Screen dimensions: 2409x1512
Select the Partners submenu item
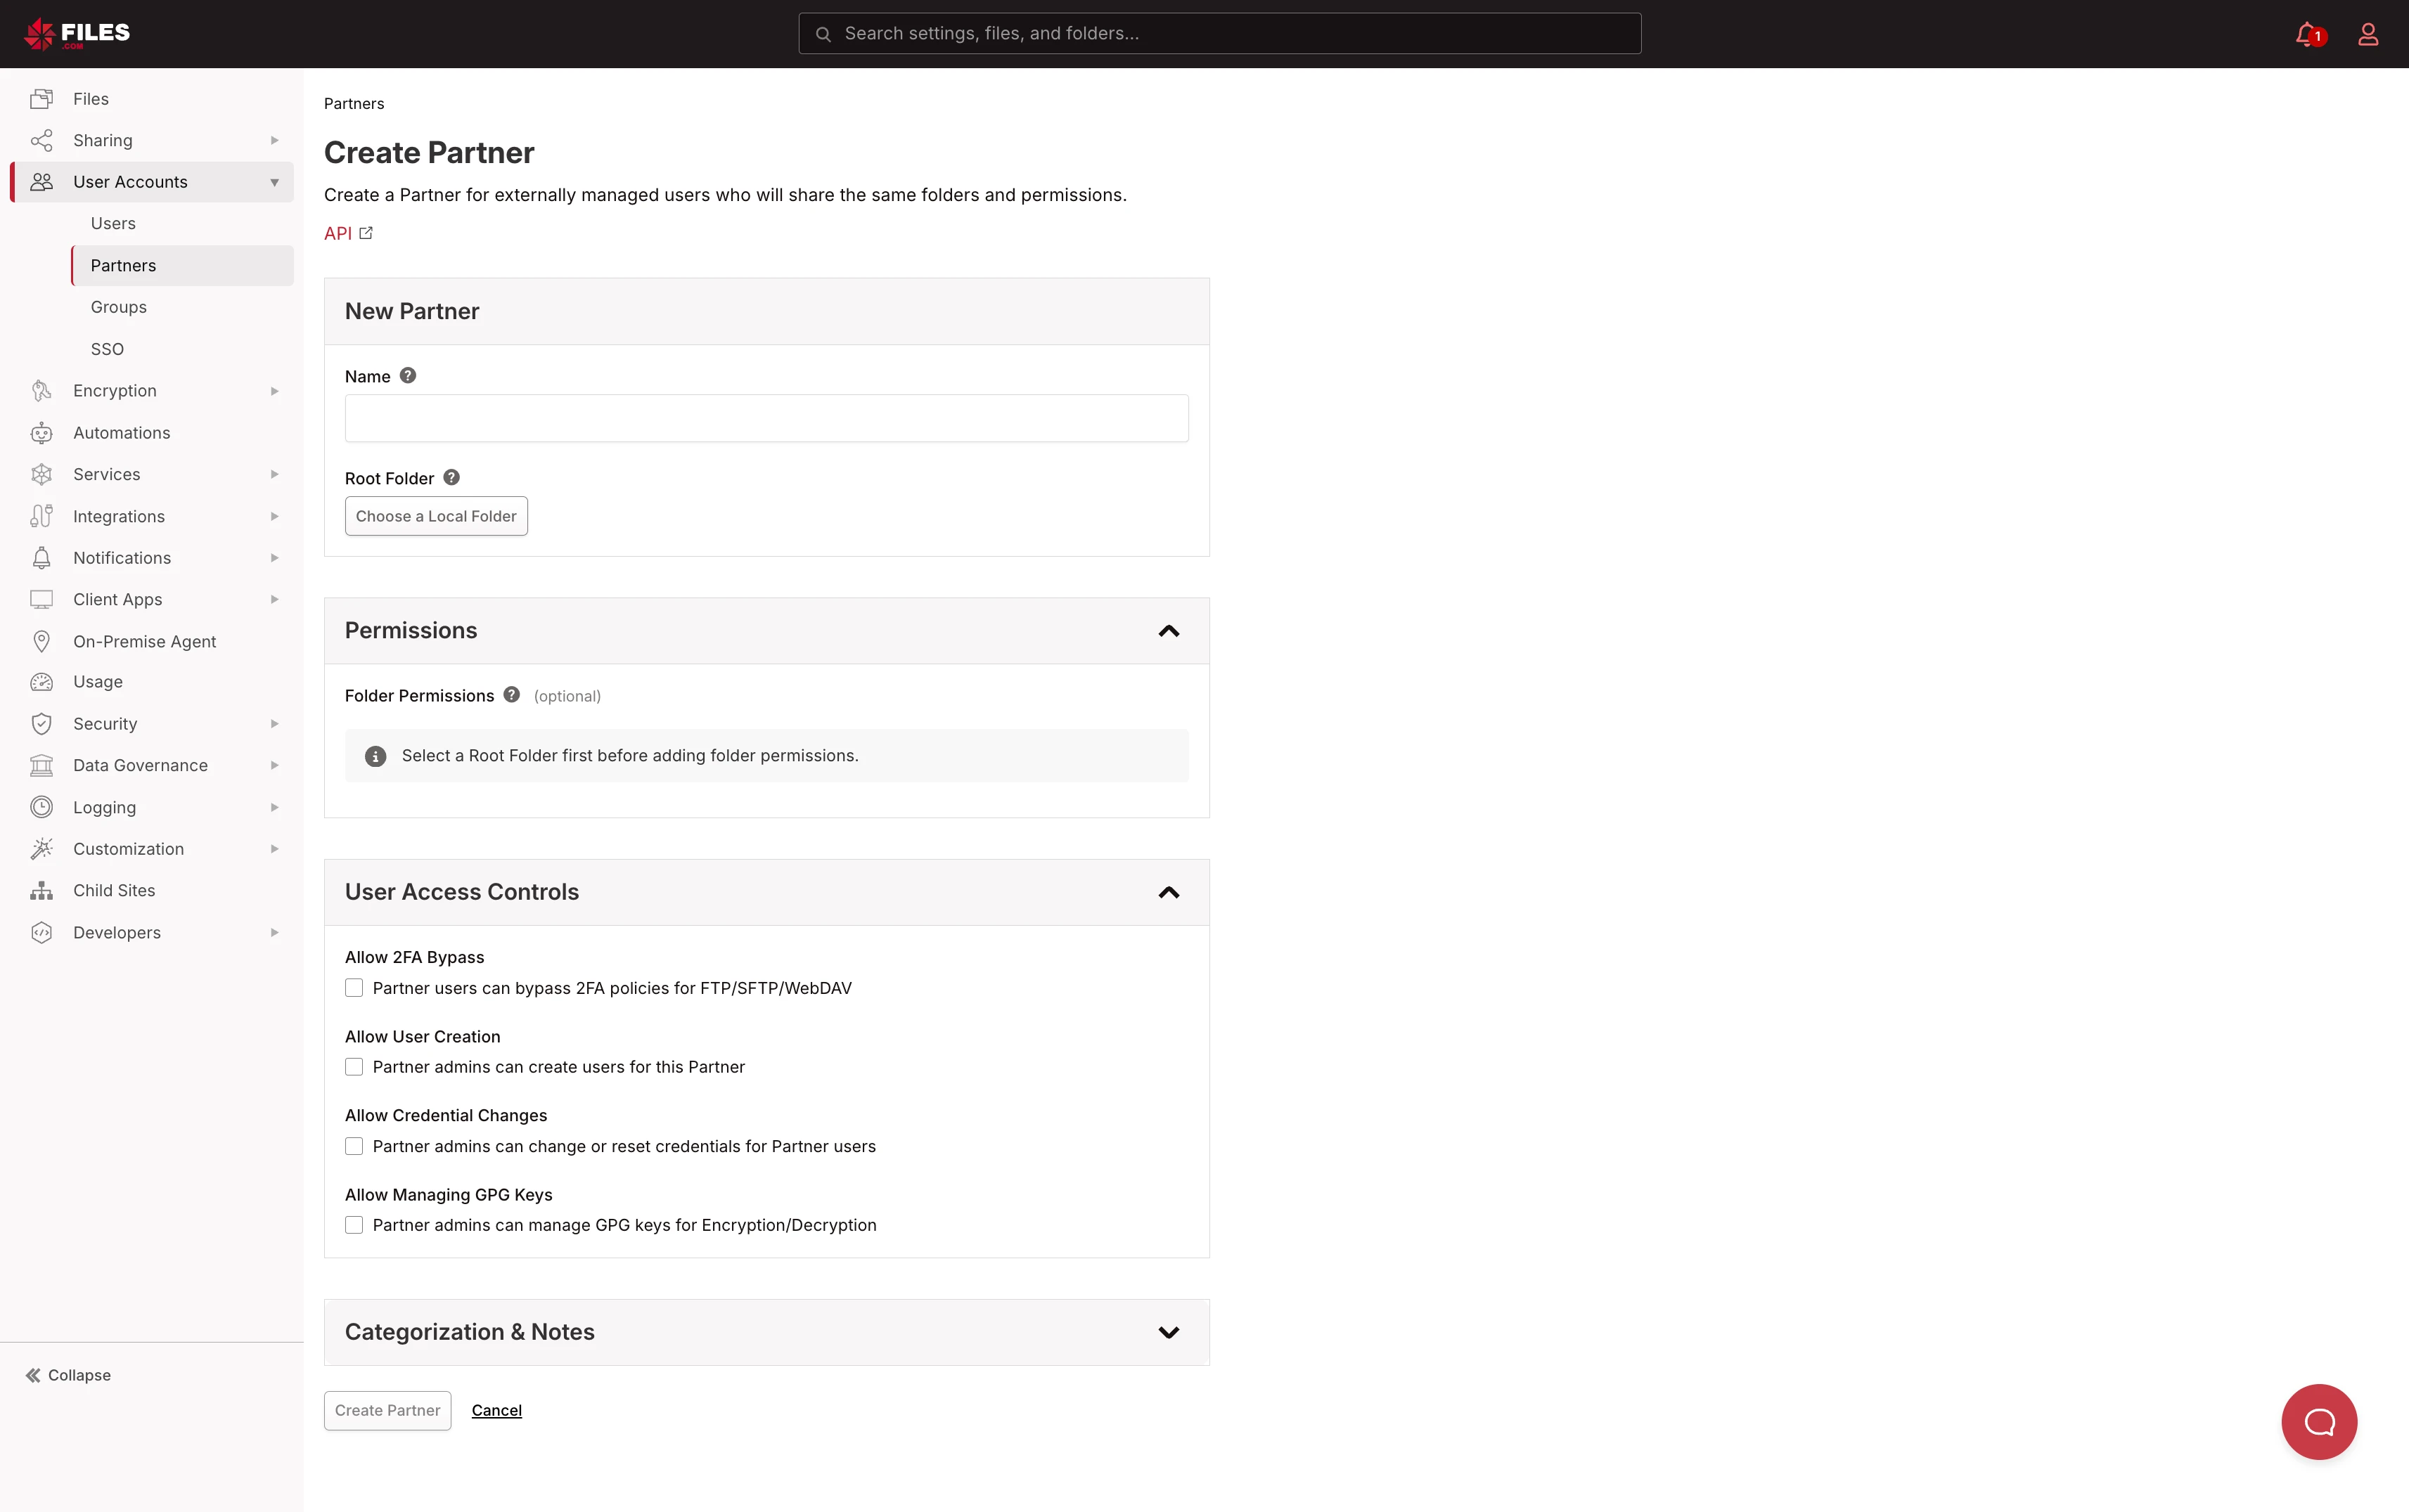pyautogui.click(x=182, y=265)
